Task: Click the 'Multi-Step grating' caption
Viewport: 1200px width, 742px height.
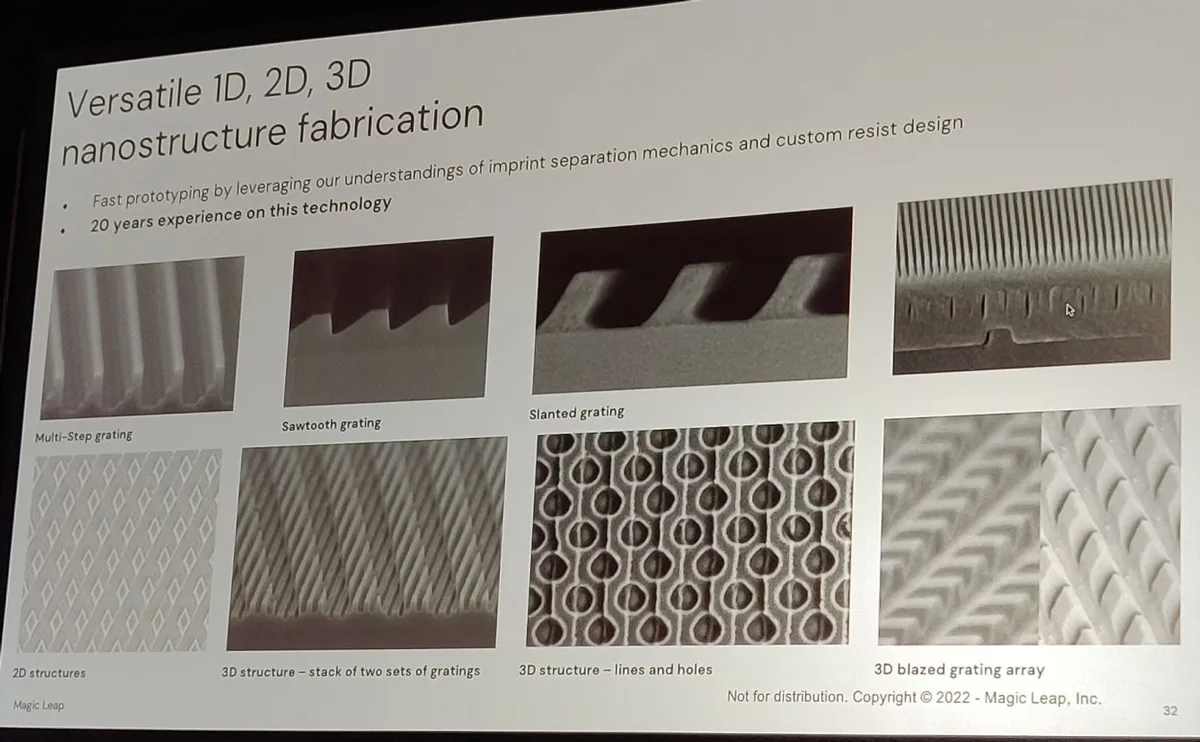Action: [83, 436]
